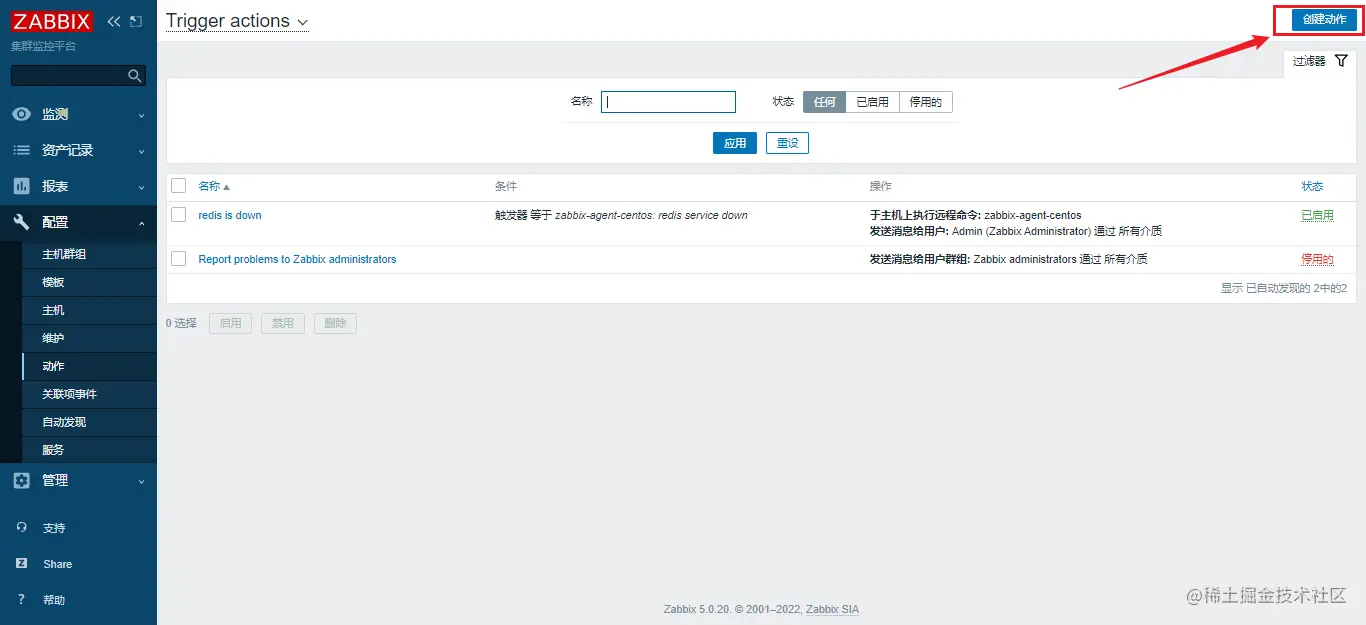Click the question mark icon for 帮助
The image size is (1366, 625).
point(22,599)
